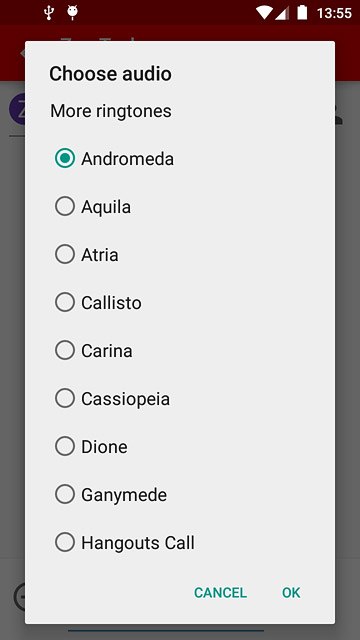Tap the battery status icon
The width and height of the screenshot is (360, 640).
click(302, 13)
